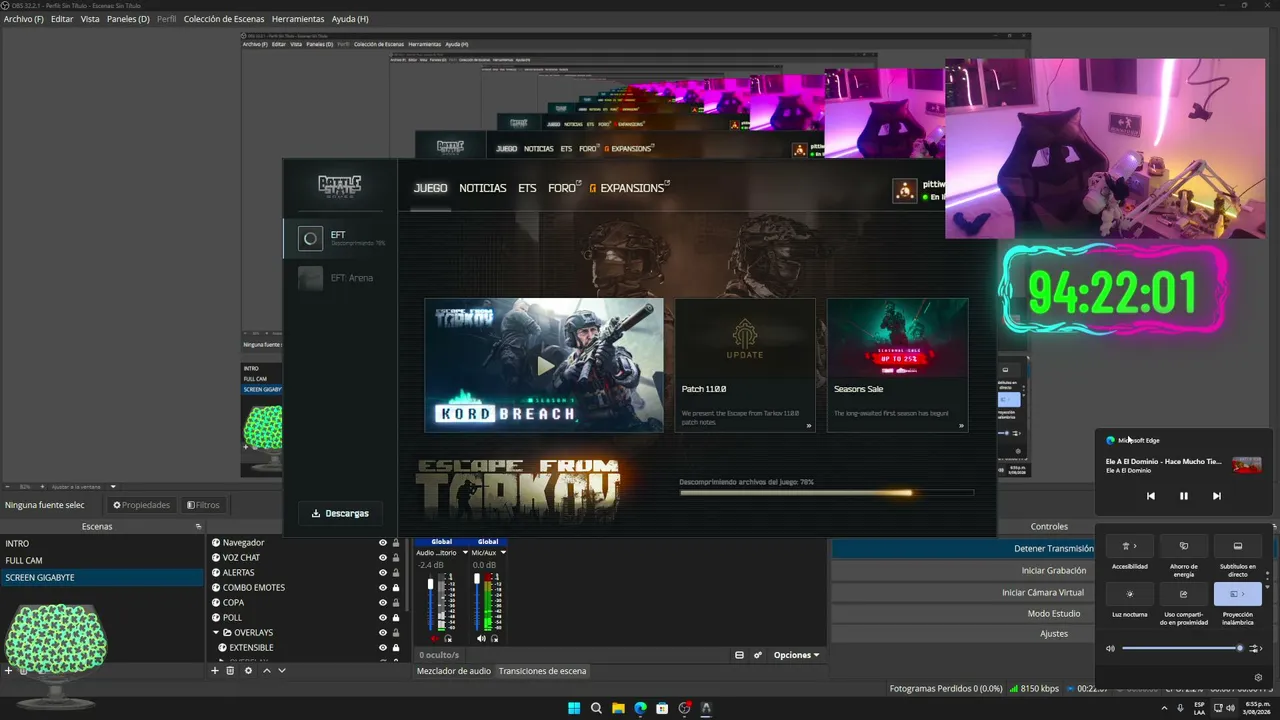Toggle visibility of the Navegador source
Screen dimensions: 1280x720
382,543
